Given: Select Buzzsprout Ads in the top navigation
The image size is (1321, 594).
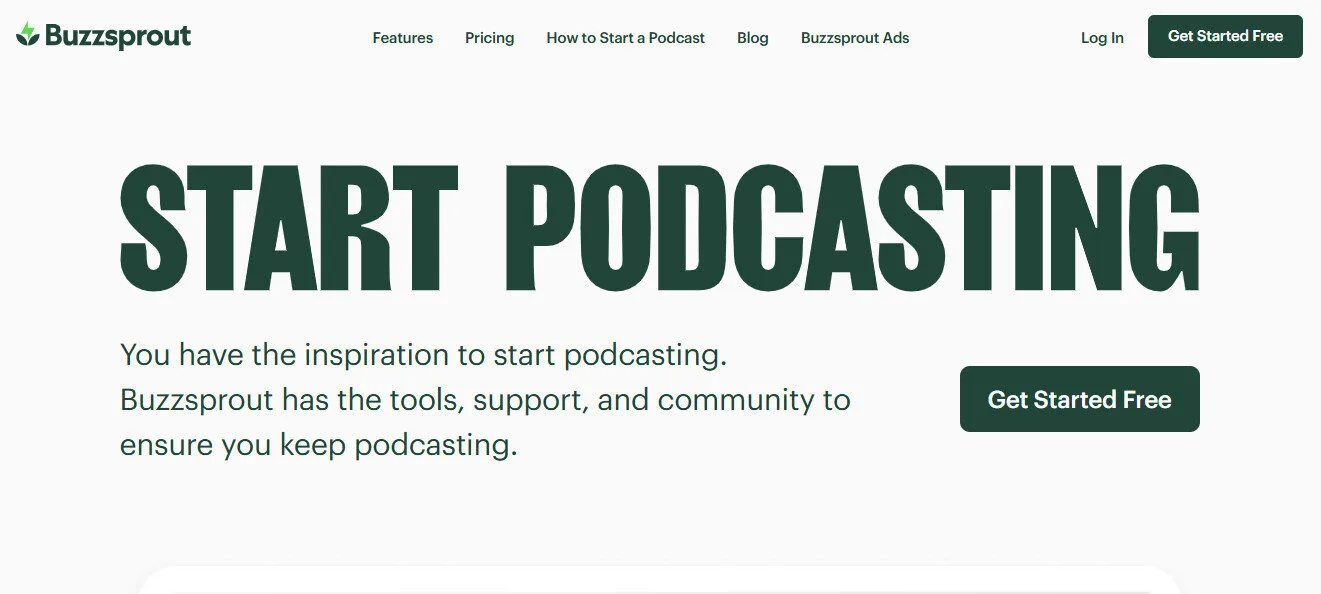Looking at the screenshot, I should pyautogui.click(x=854, y=38).
